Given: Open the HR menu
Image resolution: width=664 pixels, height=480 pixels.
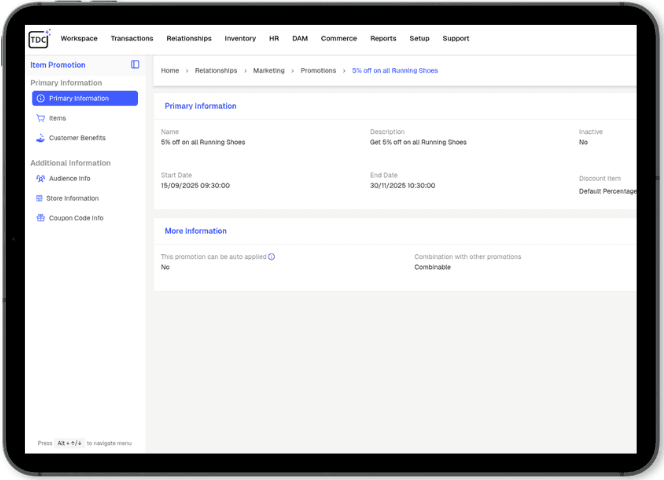Looking at the screenshot, I should click(x=274, y=39).
